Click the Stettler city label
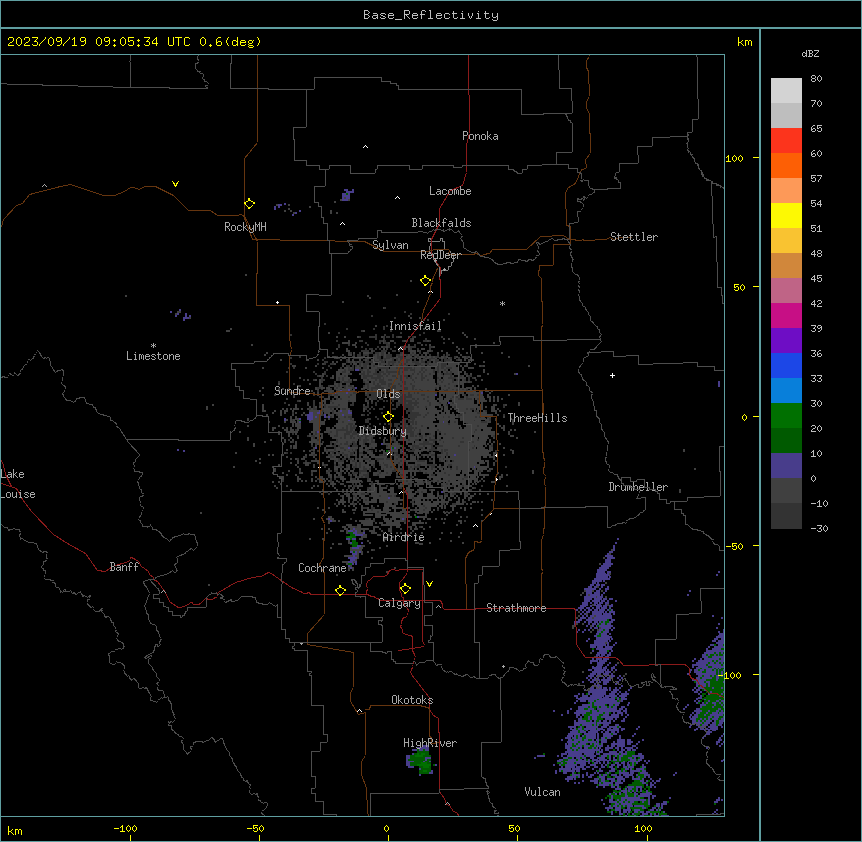 (634, 237)
